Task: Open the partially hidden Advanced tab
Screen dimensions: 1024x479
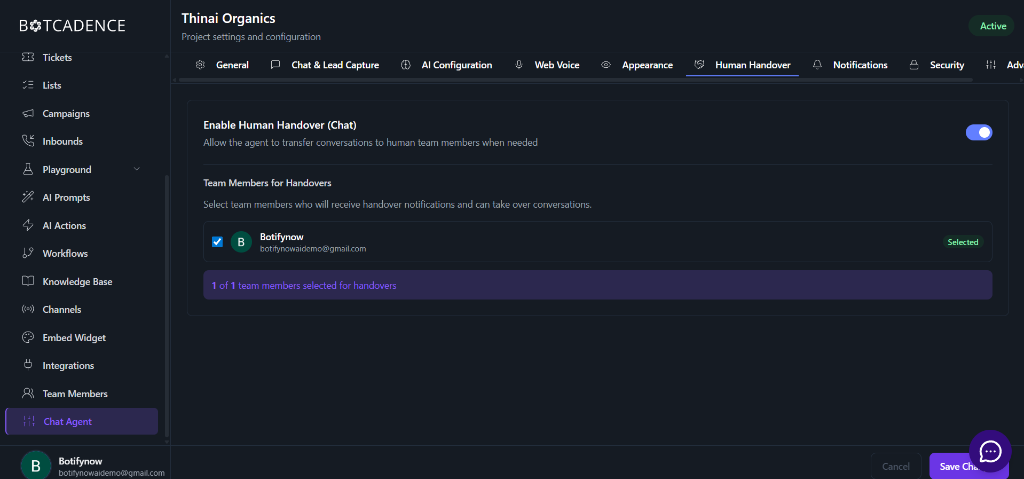Action: click(1004, 65)
